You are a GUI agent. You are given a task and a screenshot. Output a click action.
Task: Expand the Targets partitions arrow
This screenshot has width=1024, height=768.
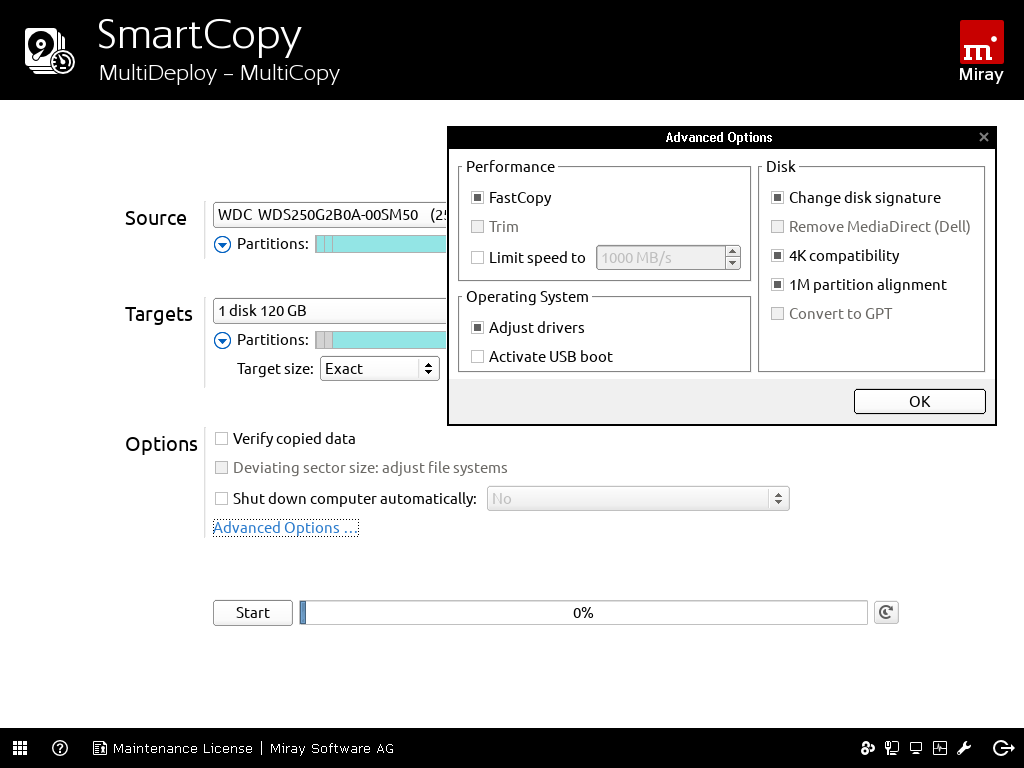(222, 340)
